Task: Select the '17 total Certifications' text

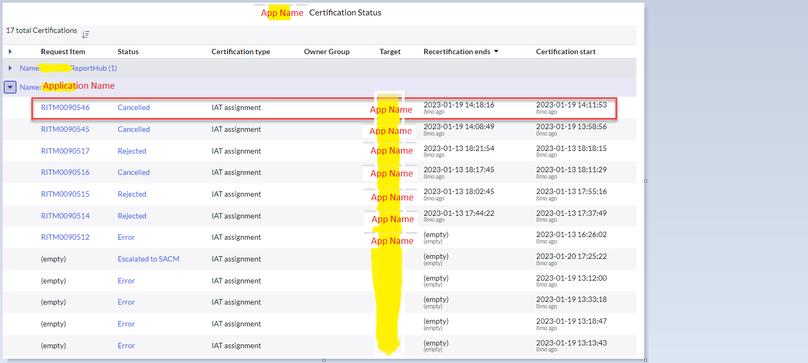Action: coord(41,30)
